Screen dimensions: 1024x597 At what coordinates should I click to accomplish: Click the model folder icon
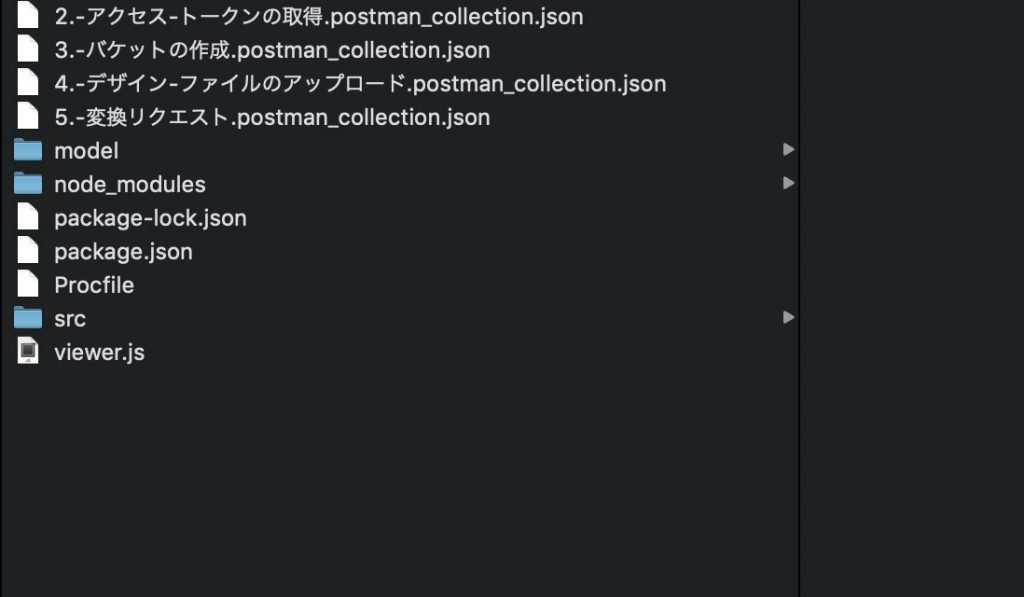pos(27,150)
